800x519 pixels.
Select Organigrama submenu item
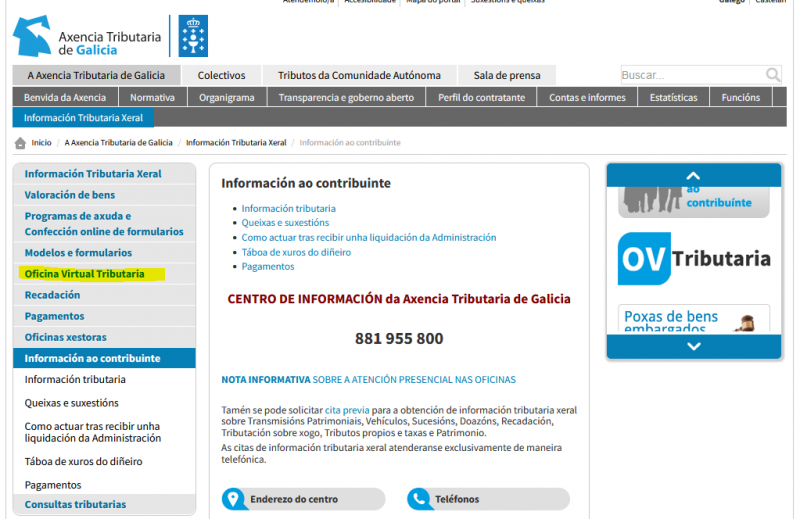227,97
